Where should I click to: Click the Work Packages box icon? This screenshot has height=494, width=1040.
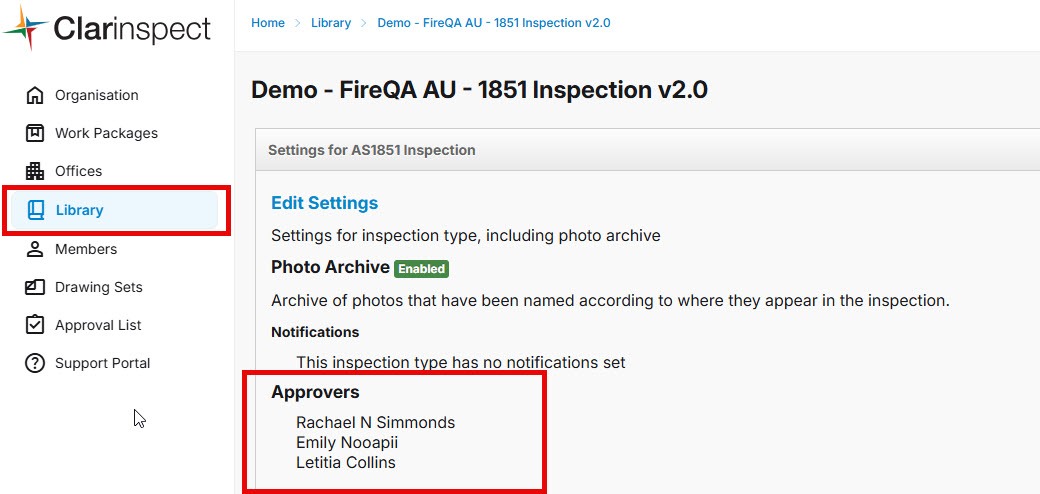pyautogui.click(x=35, y=134)
